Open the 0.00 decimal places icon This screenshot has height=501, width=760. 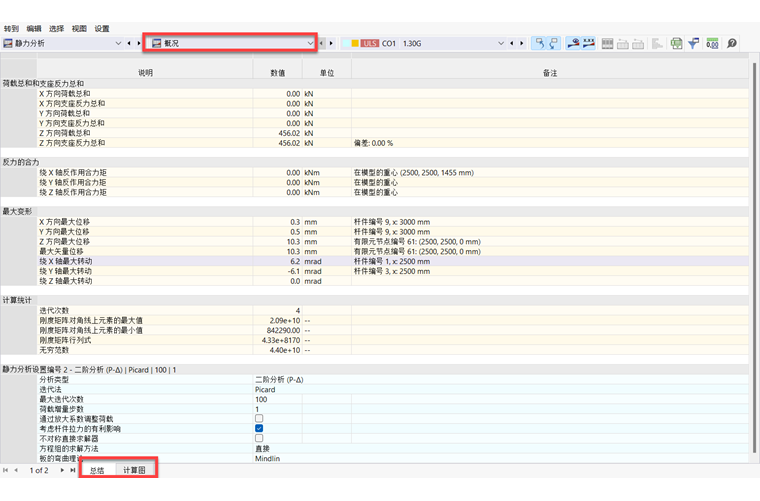pos(712,44)
